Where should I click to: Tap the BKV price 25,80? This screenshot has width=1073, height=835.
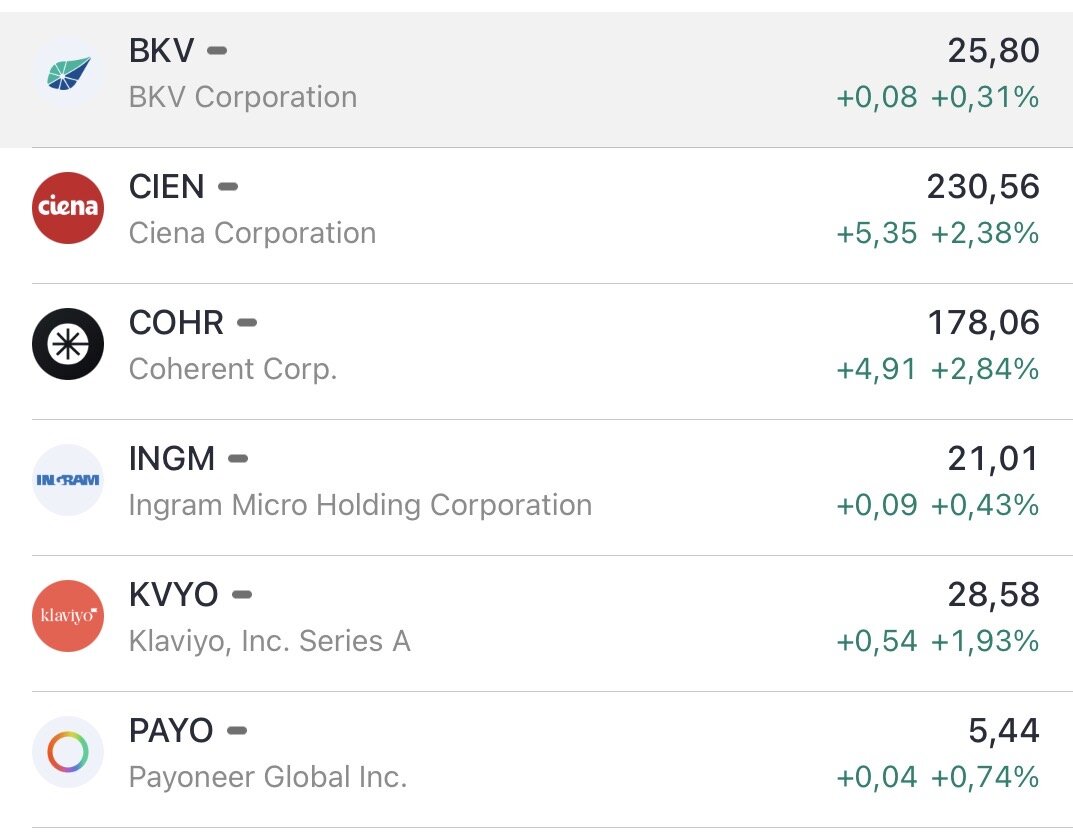tap(993, 50)
